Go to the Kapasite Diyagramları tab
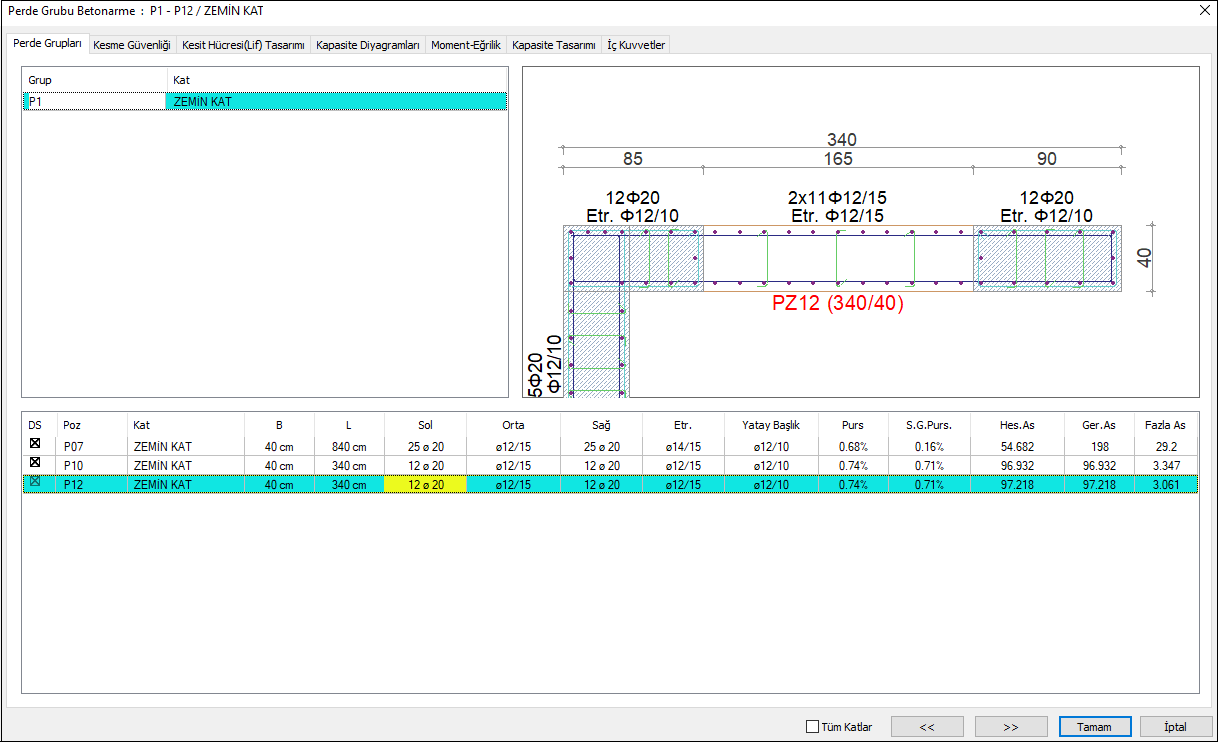1218x742 pixels. pos(367,45)
